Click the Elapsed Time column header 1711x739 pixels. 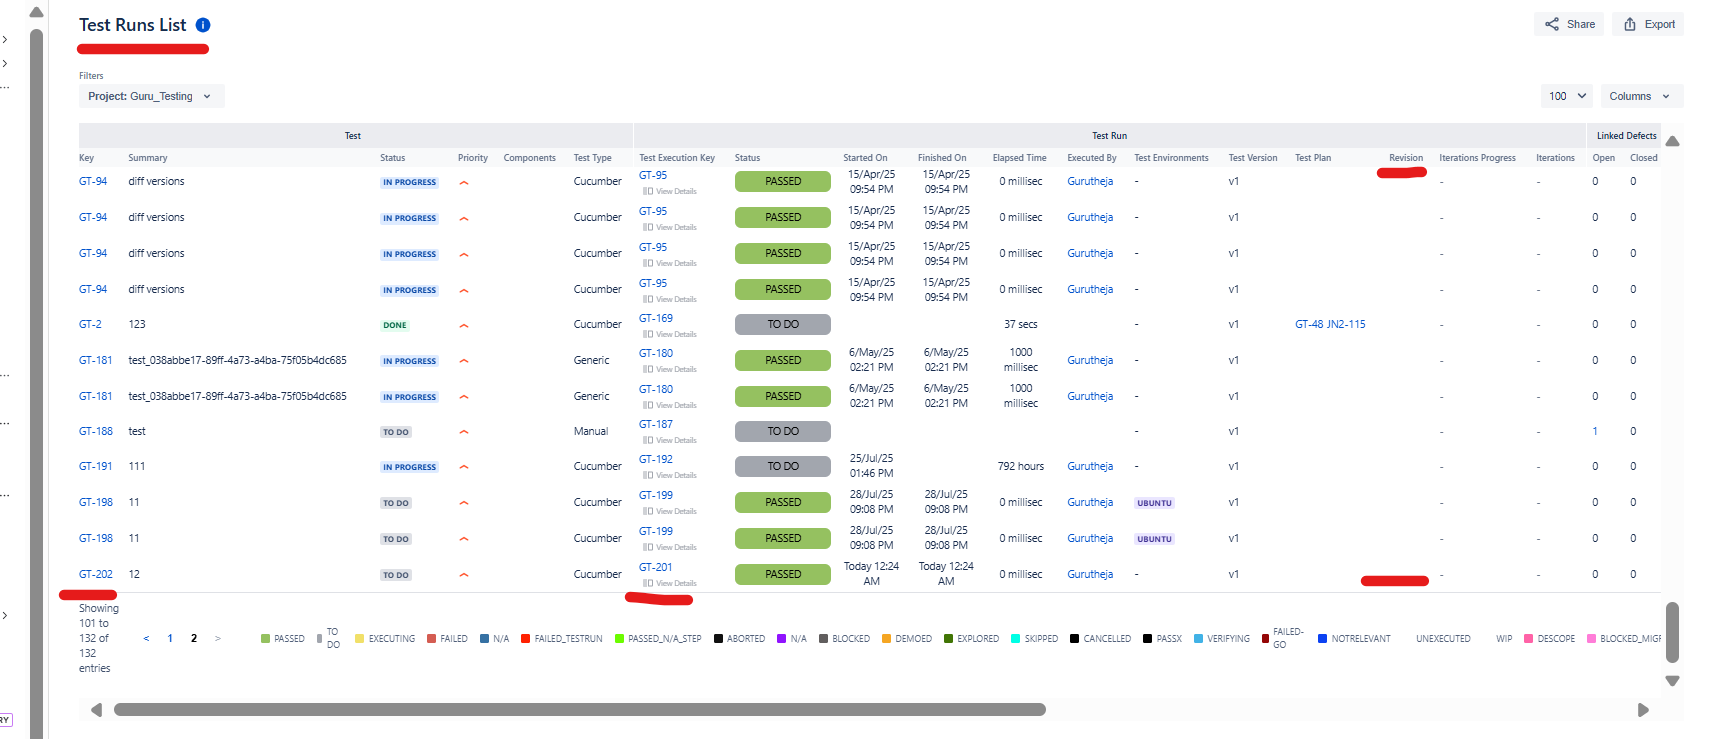click(x=1019, y=158)
